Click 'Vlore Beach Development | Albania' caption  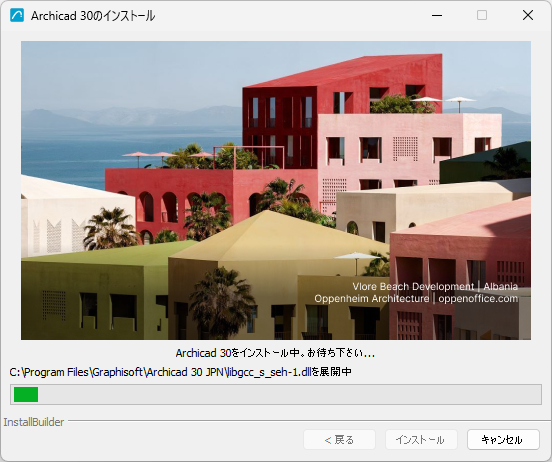(x=435, y=287)
